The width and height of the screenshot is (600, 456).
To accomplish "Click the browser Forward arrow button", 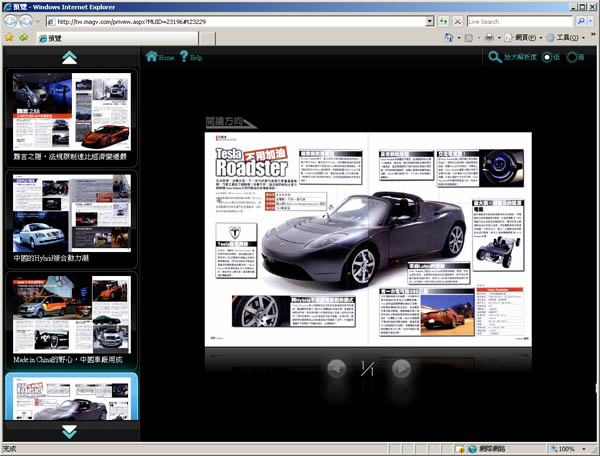I will tap(26, 21).
